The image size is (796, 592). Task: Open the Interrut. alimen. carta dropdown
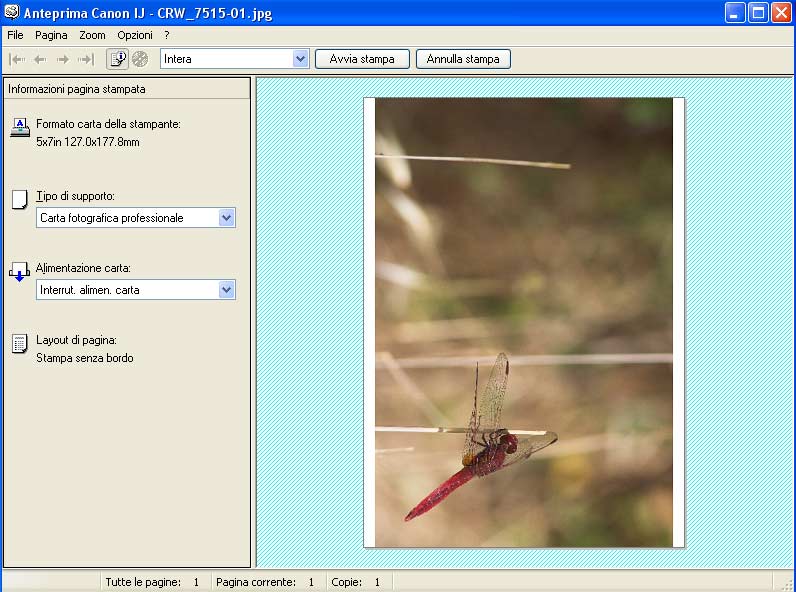pos(226,290)
